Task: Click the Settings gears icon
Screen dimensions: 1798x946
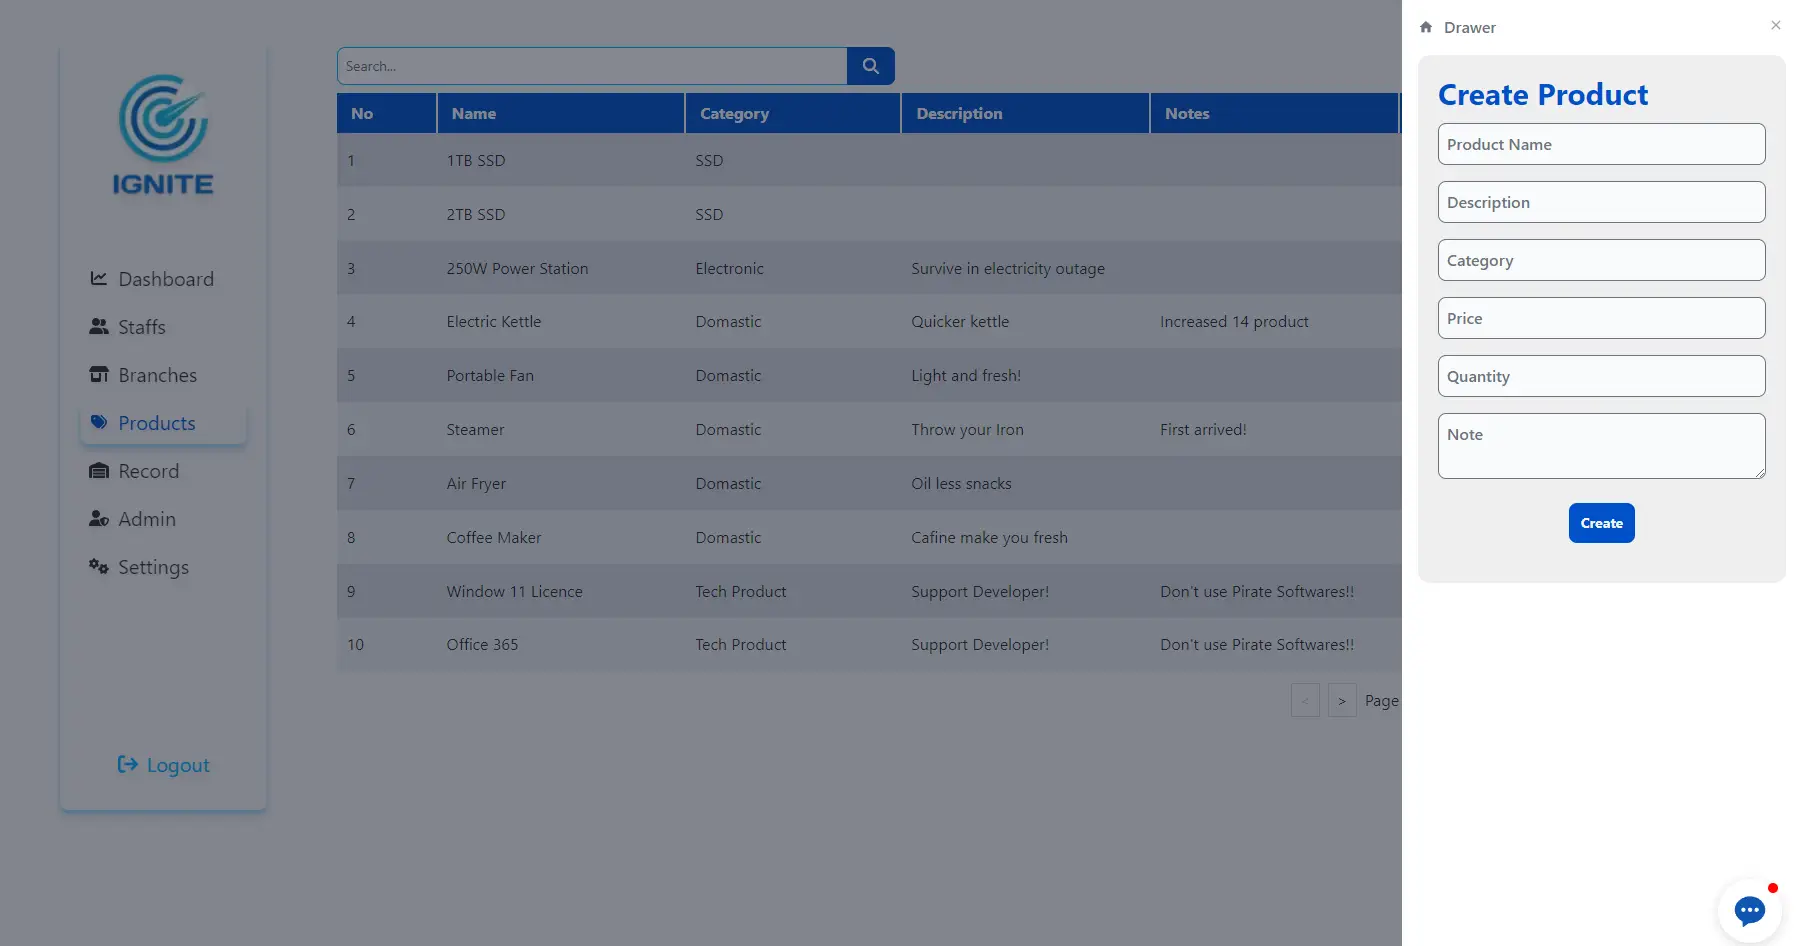Action: [x=99, y=567]
